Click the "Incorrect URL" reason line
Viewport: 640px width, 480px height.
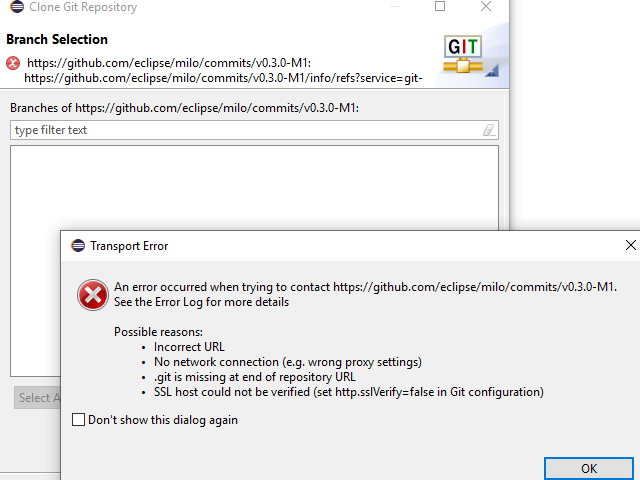[189, 347]
